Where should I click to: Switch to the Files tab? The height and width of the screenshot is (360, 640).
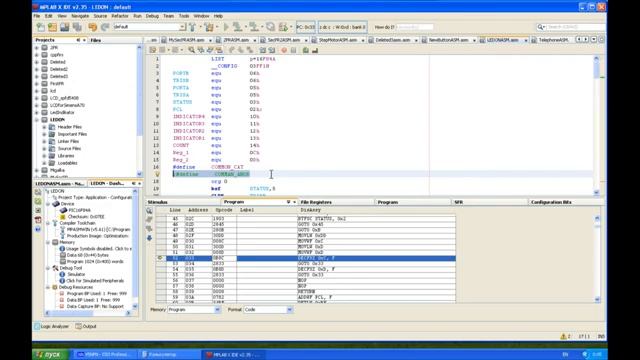pos(96,40)
